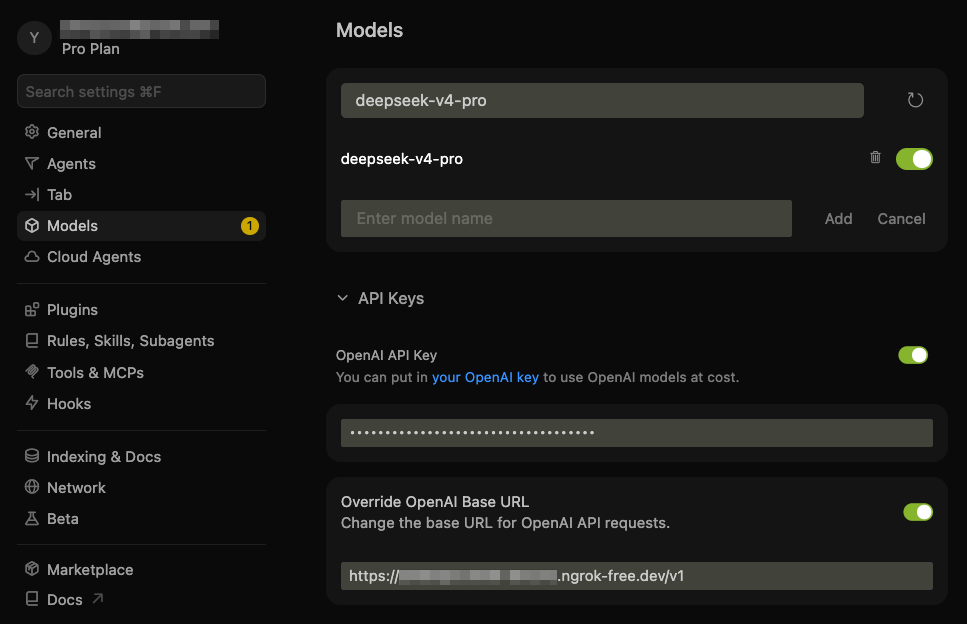The height and width of the screenshot is (624, 967).
Task: Delete the deepseek-v4-pro model with the trash icon
Action: pos(875,158)
